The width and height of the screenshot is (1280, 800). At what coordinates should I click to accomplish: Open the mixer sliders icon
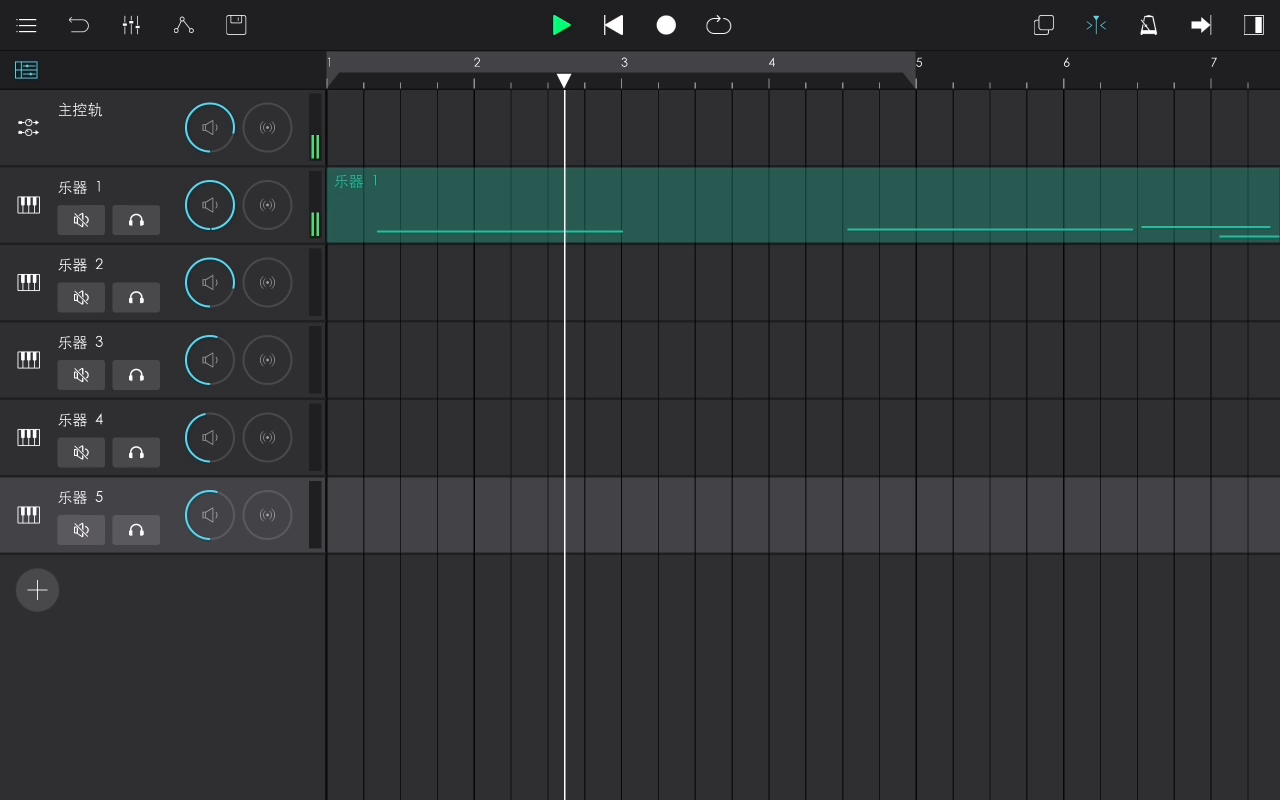[x=131, y=25]
